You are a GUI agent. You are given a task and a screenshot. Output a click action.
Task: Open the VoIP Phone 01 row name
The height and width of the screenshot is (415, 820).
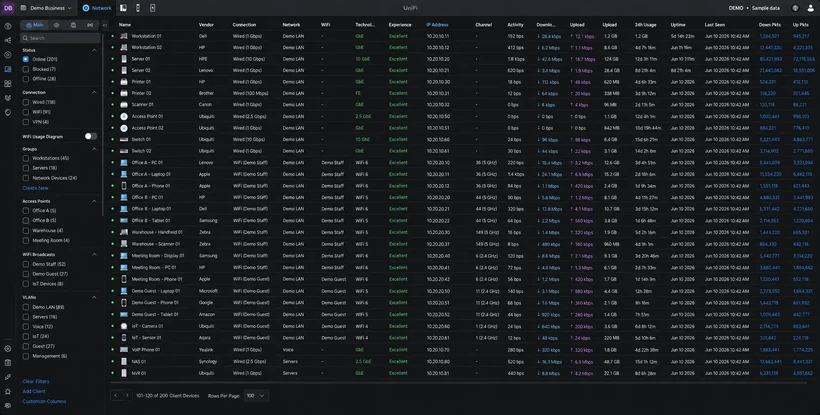(145, 350)
